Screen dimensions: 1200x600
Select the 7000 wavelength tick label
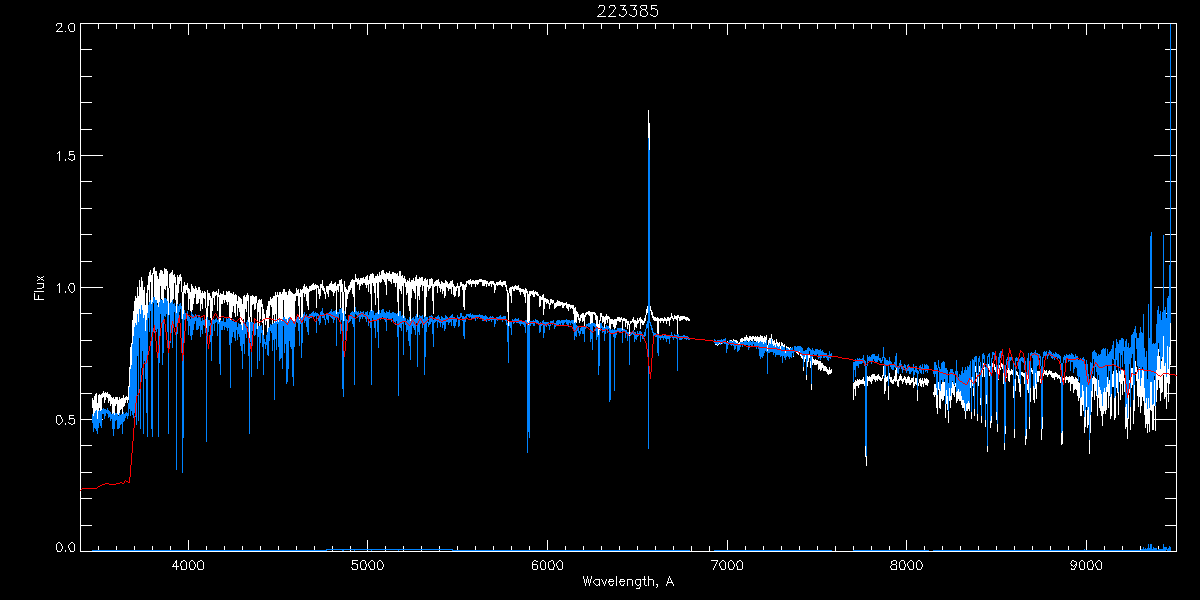pos(727,565)
